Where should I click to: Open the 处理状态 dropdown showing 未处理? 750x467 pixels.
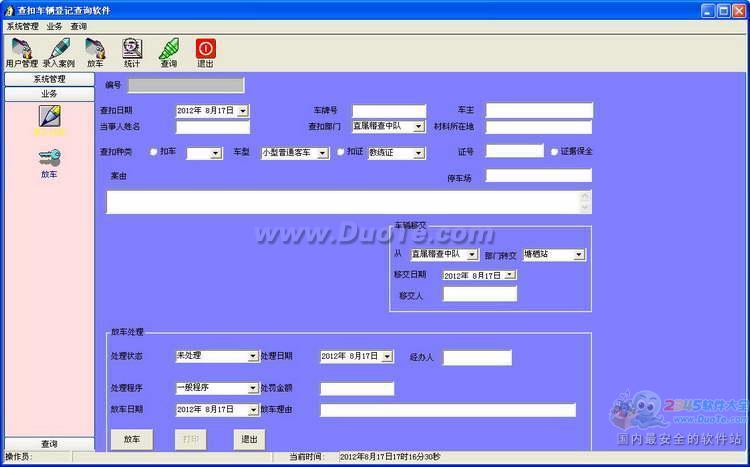click(x=253, y=356)
